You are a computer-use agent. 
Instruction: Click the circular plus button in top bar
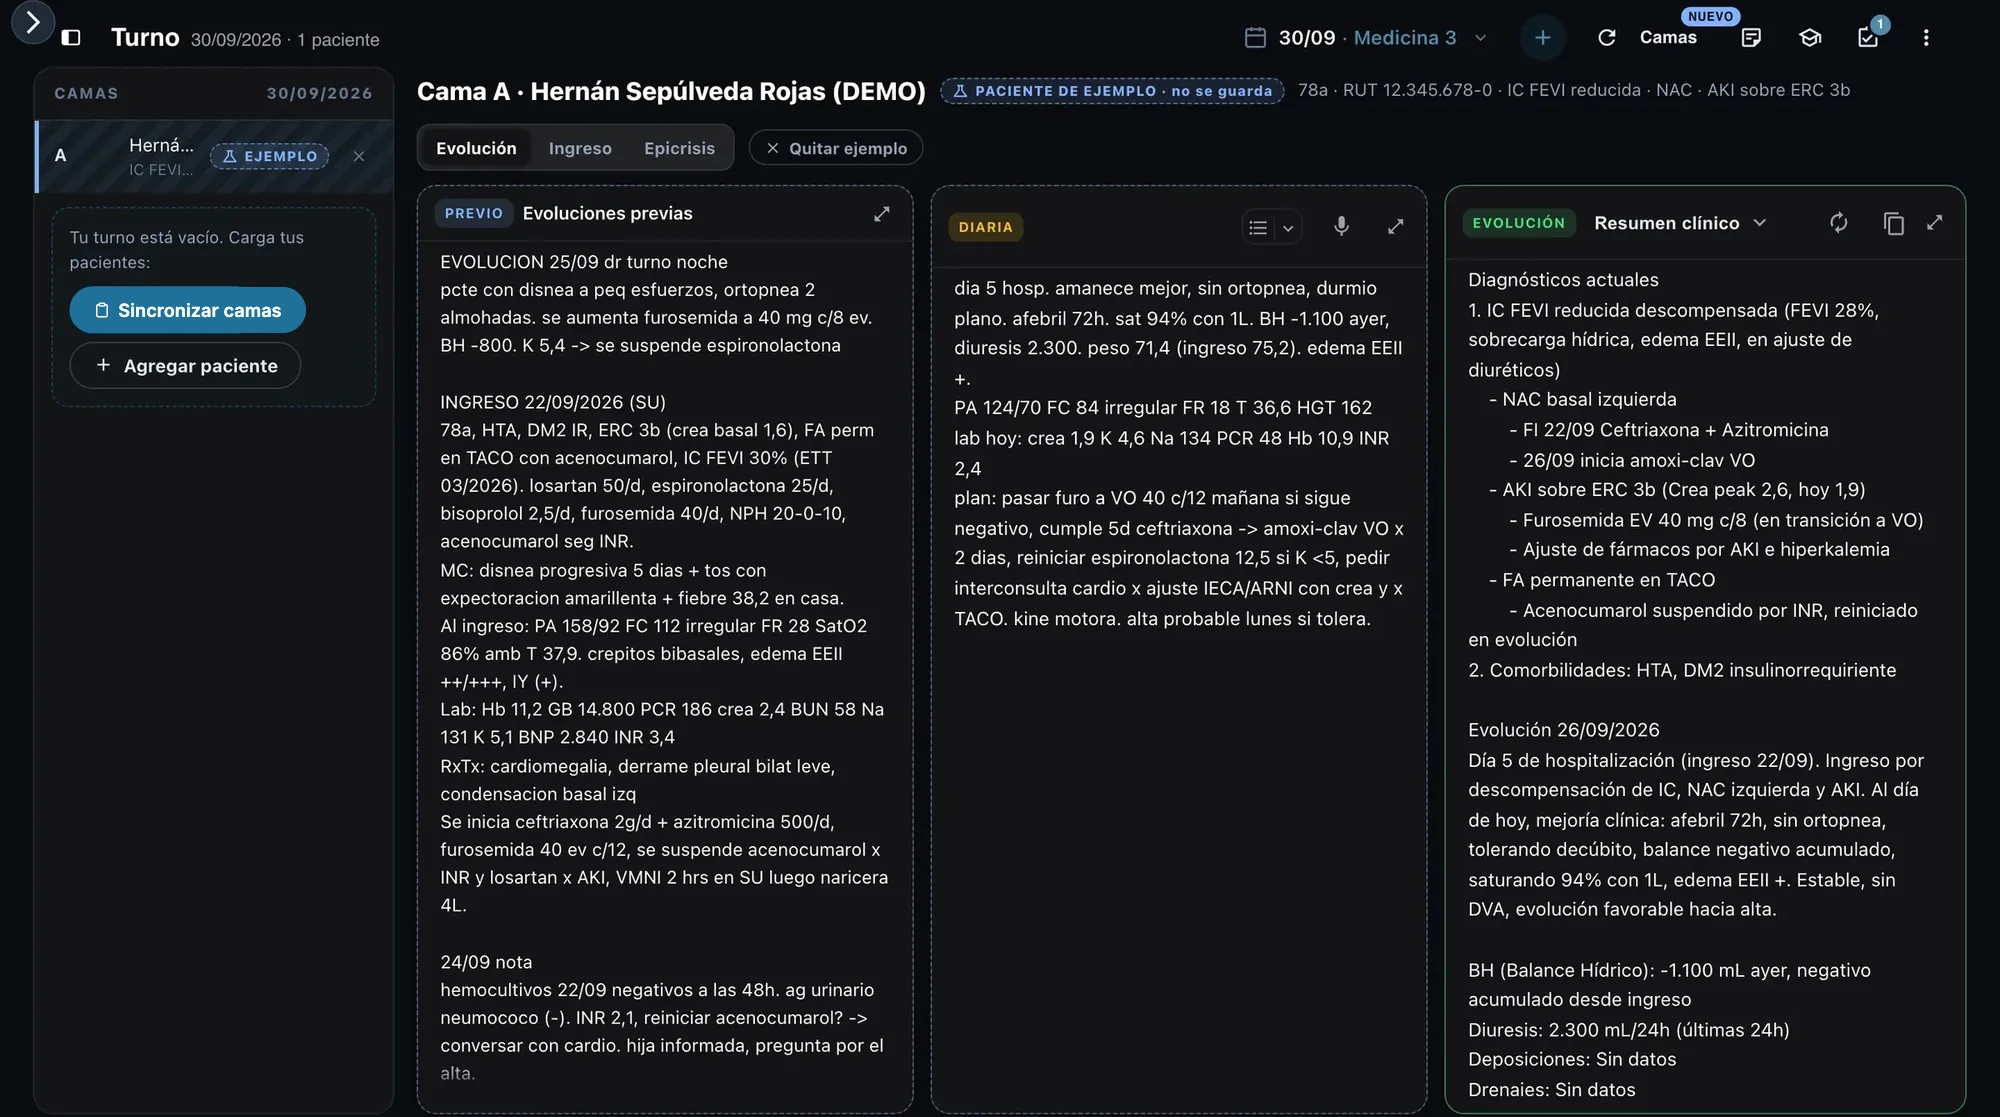pyautogui.click(x=1543, y=38)
